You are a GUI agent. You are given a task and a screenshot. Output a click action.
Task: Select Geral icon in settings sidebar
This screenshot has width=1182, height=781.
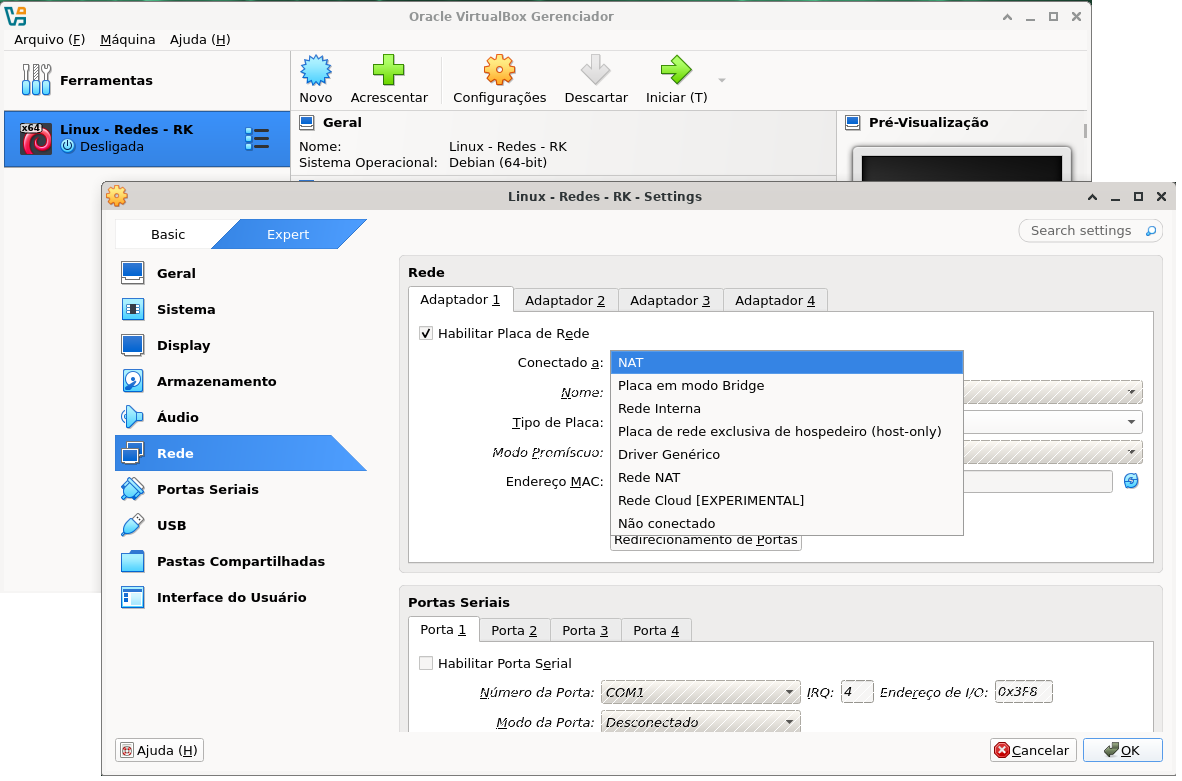tap(133, 273)
